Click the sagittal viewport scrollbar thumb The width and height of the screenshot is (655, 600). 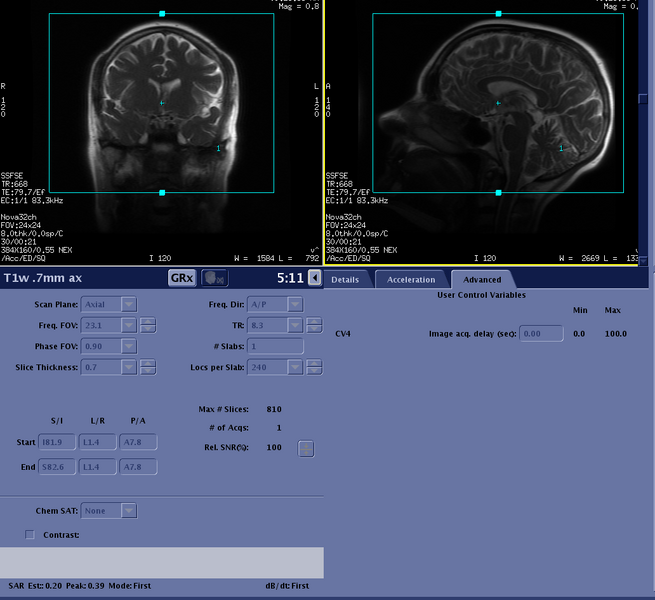click(x=643, y=99)
